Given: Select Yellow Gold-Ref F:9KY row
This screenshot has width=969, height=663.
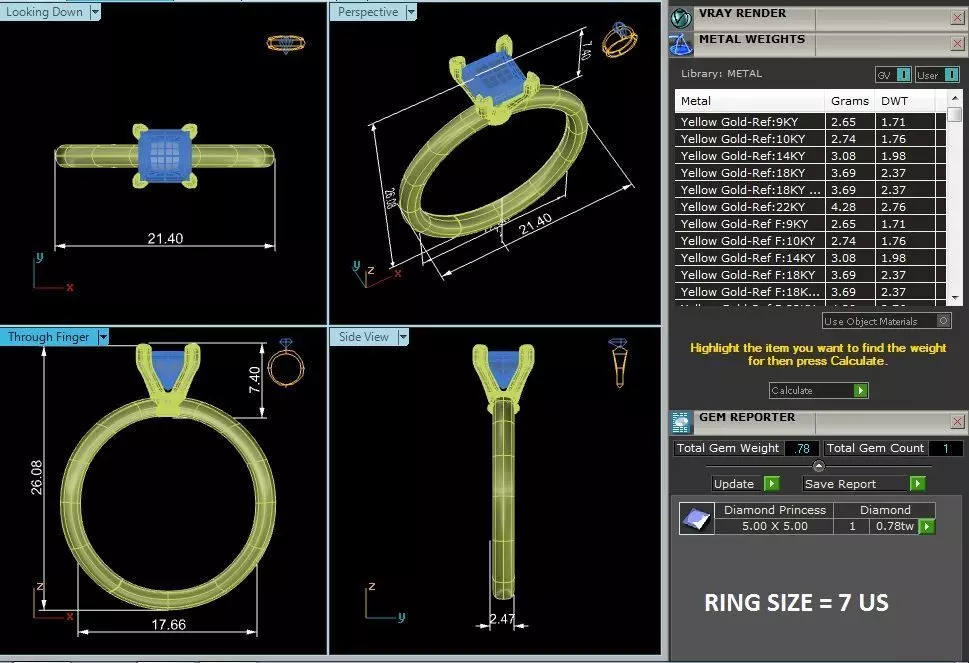Looking at the screenshot, I should coord(810,224).
